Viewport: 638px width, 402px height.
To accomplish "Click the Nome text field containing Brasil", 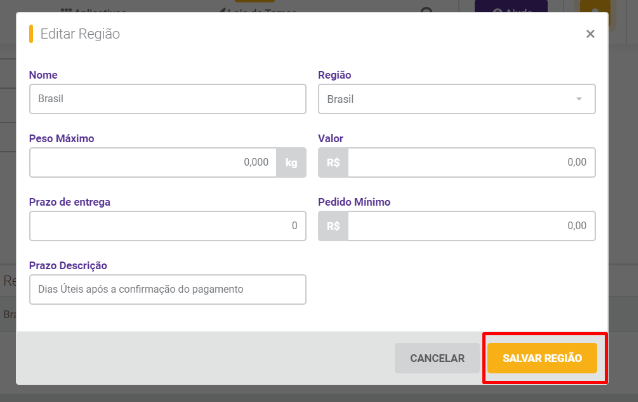I will click(168, 99).
